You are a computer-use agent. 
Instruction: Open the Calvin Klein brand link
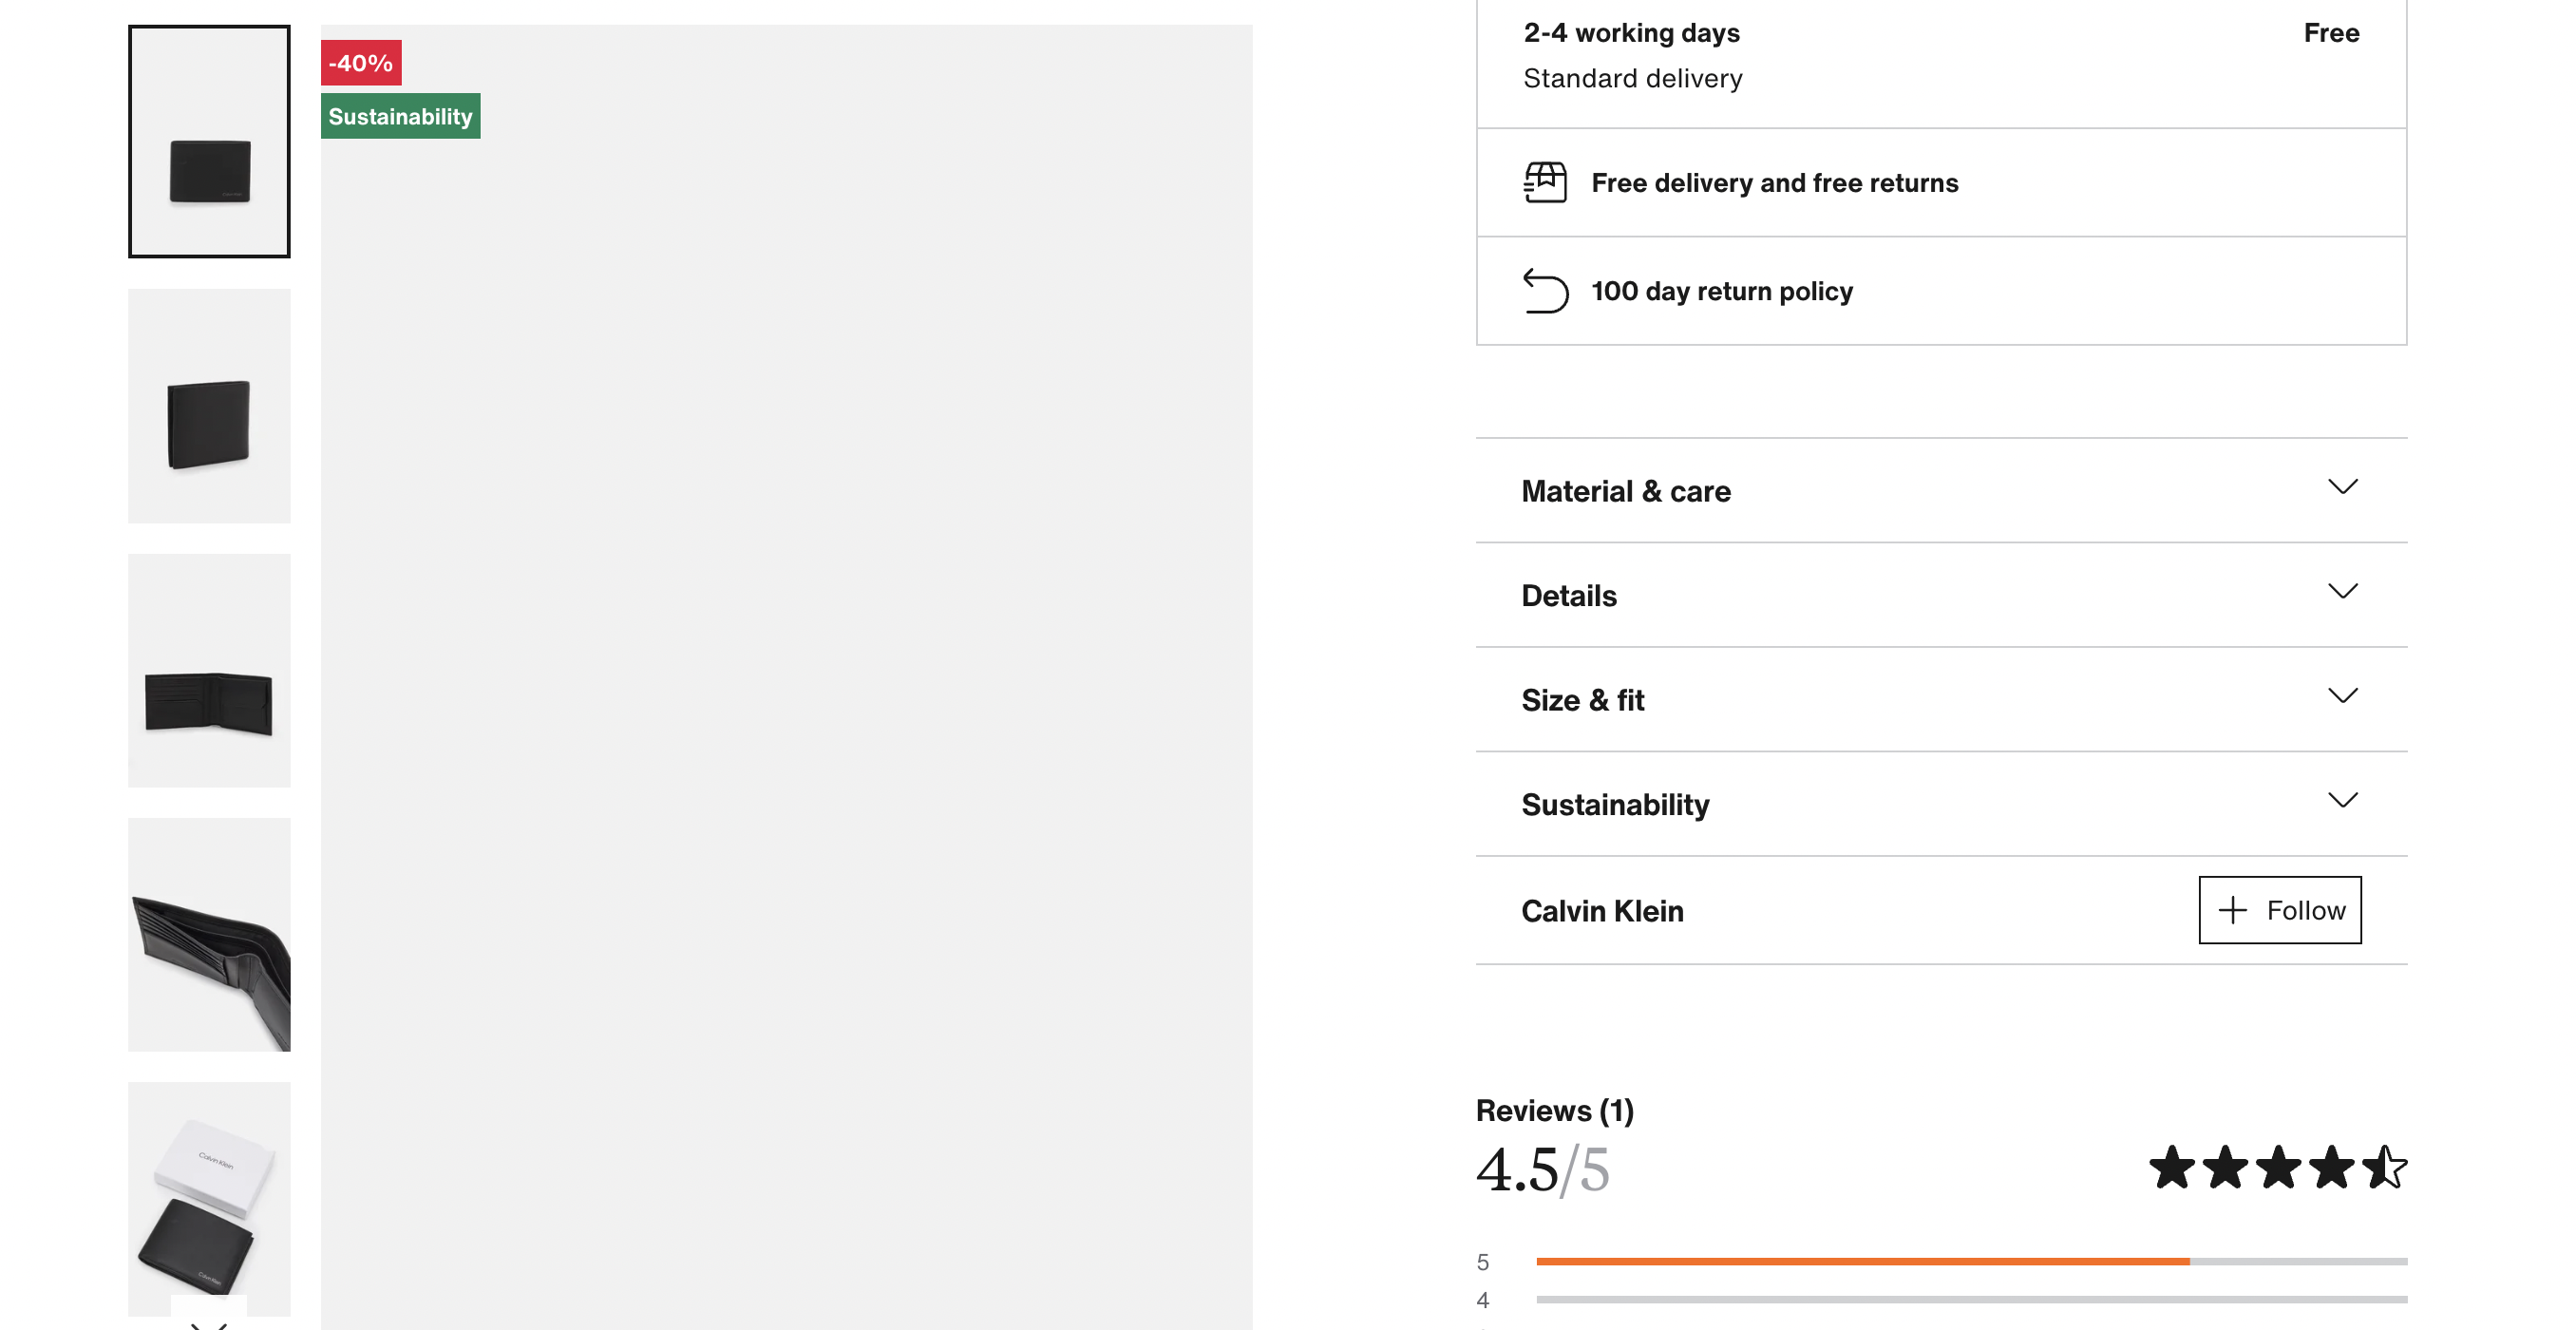pos(1602,911)
